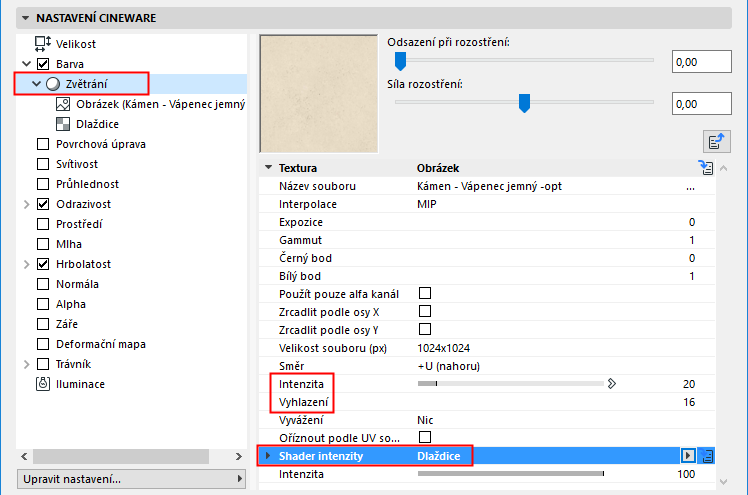
Task: Click the Směr +U (nahoru) value
Action: coord(448,366)
